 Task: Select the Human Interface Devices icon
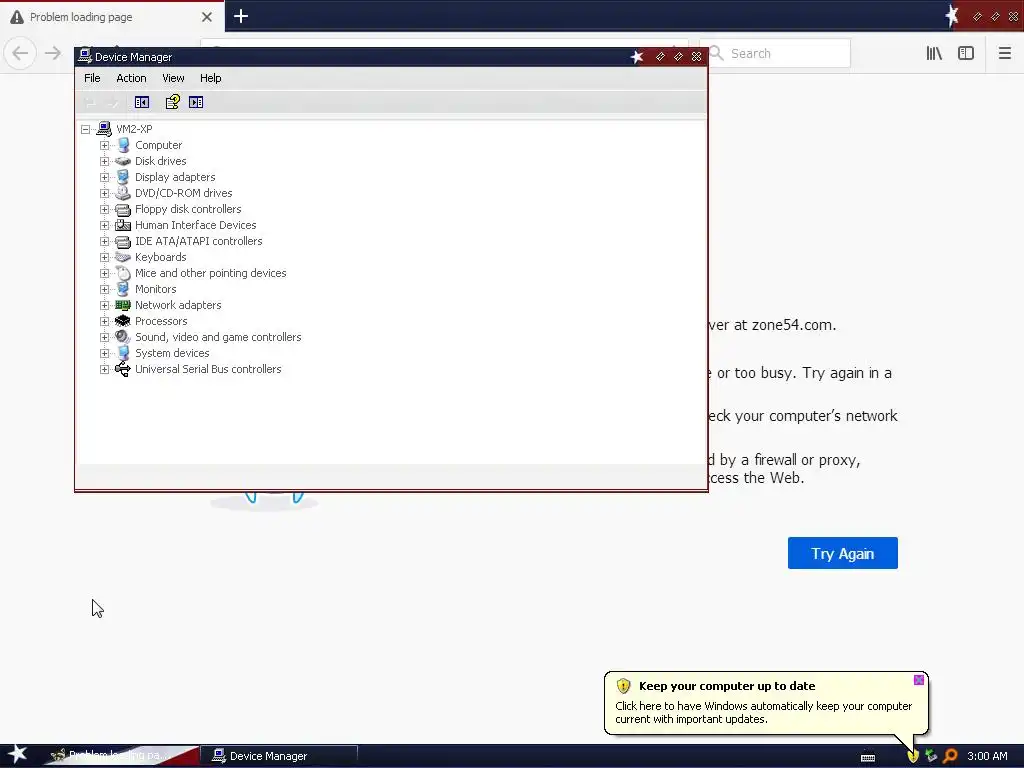click(123, 225)
